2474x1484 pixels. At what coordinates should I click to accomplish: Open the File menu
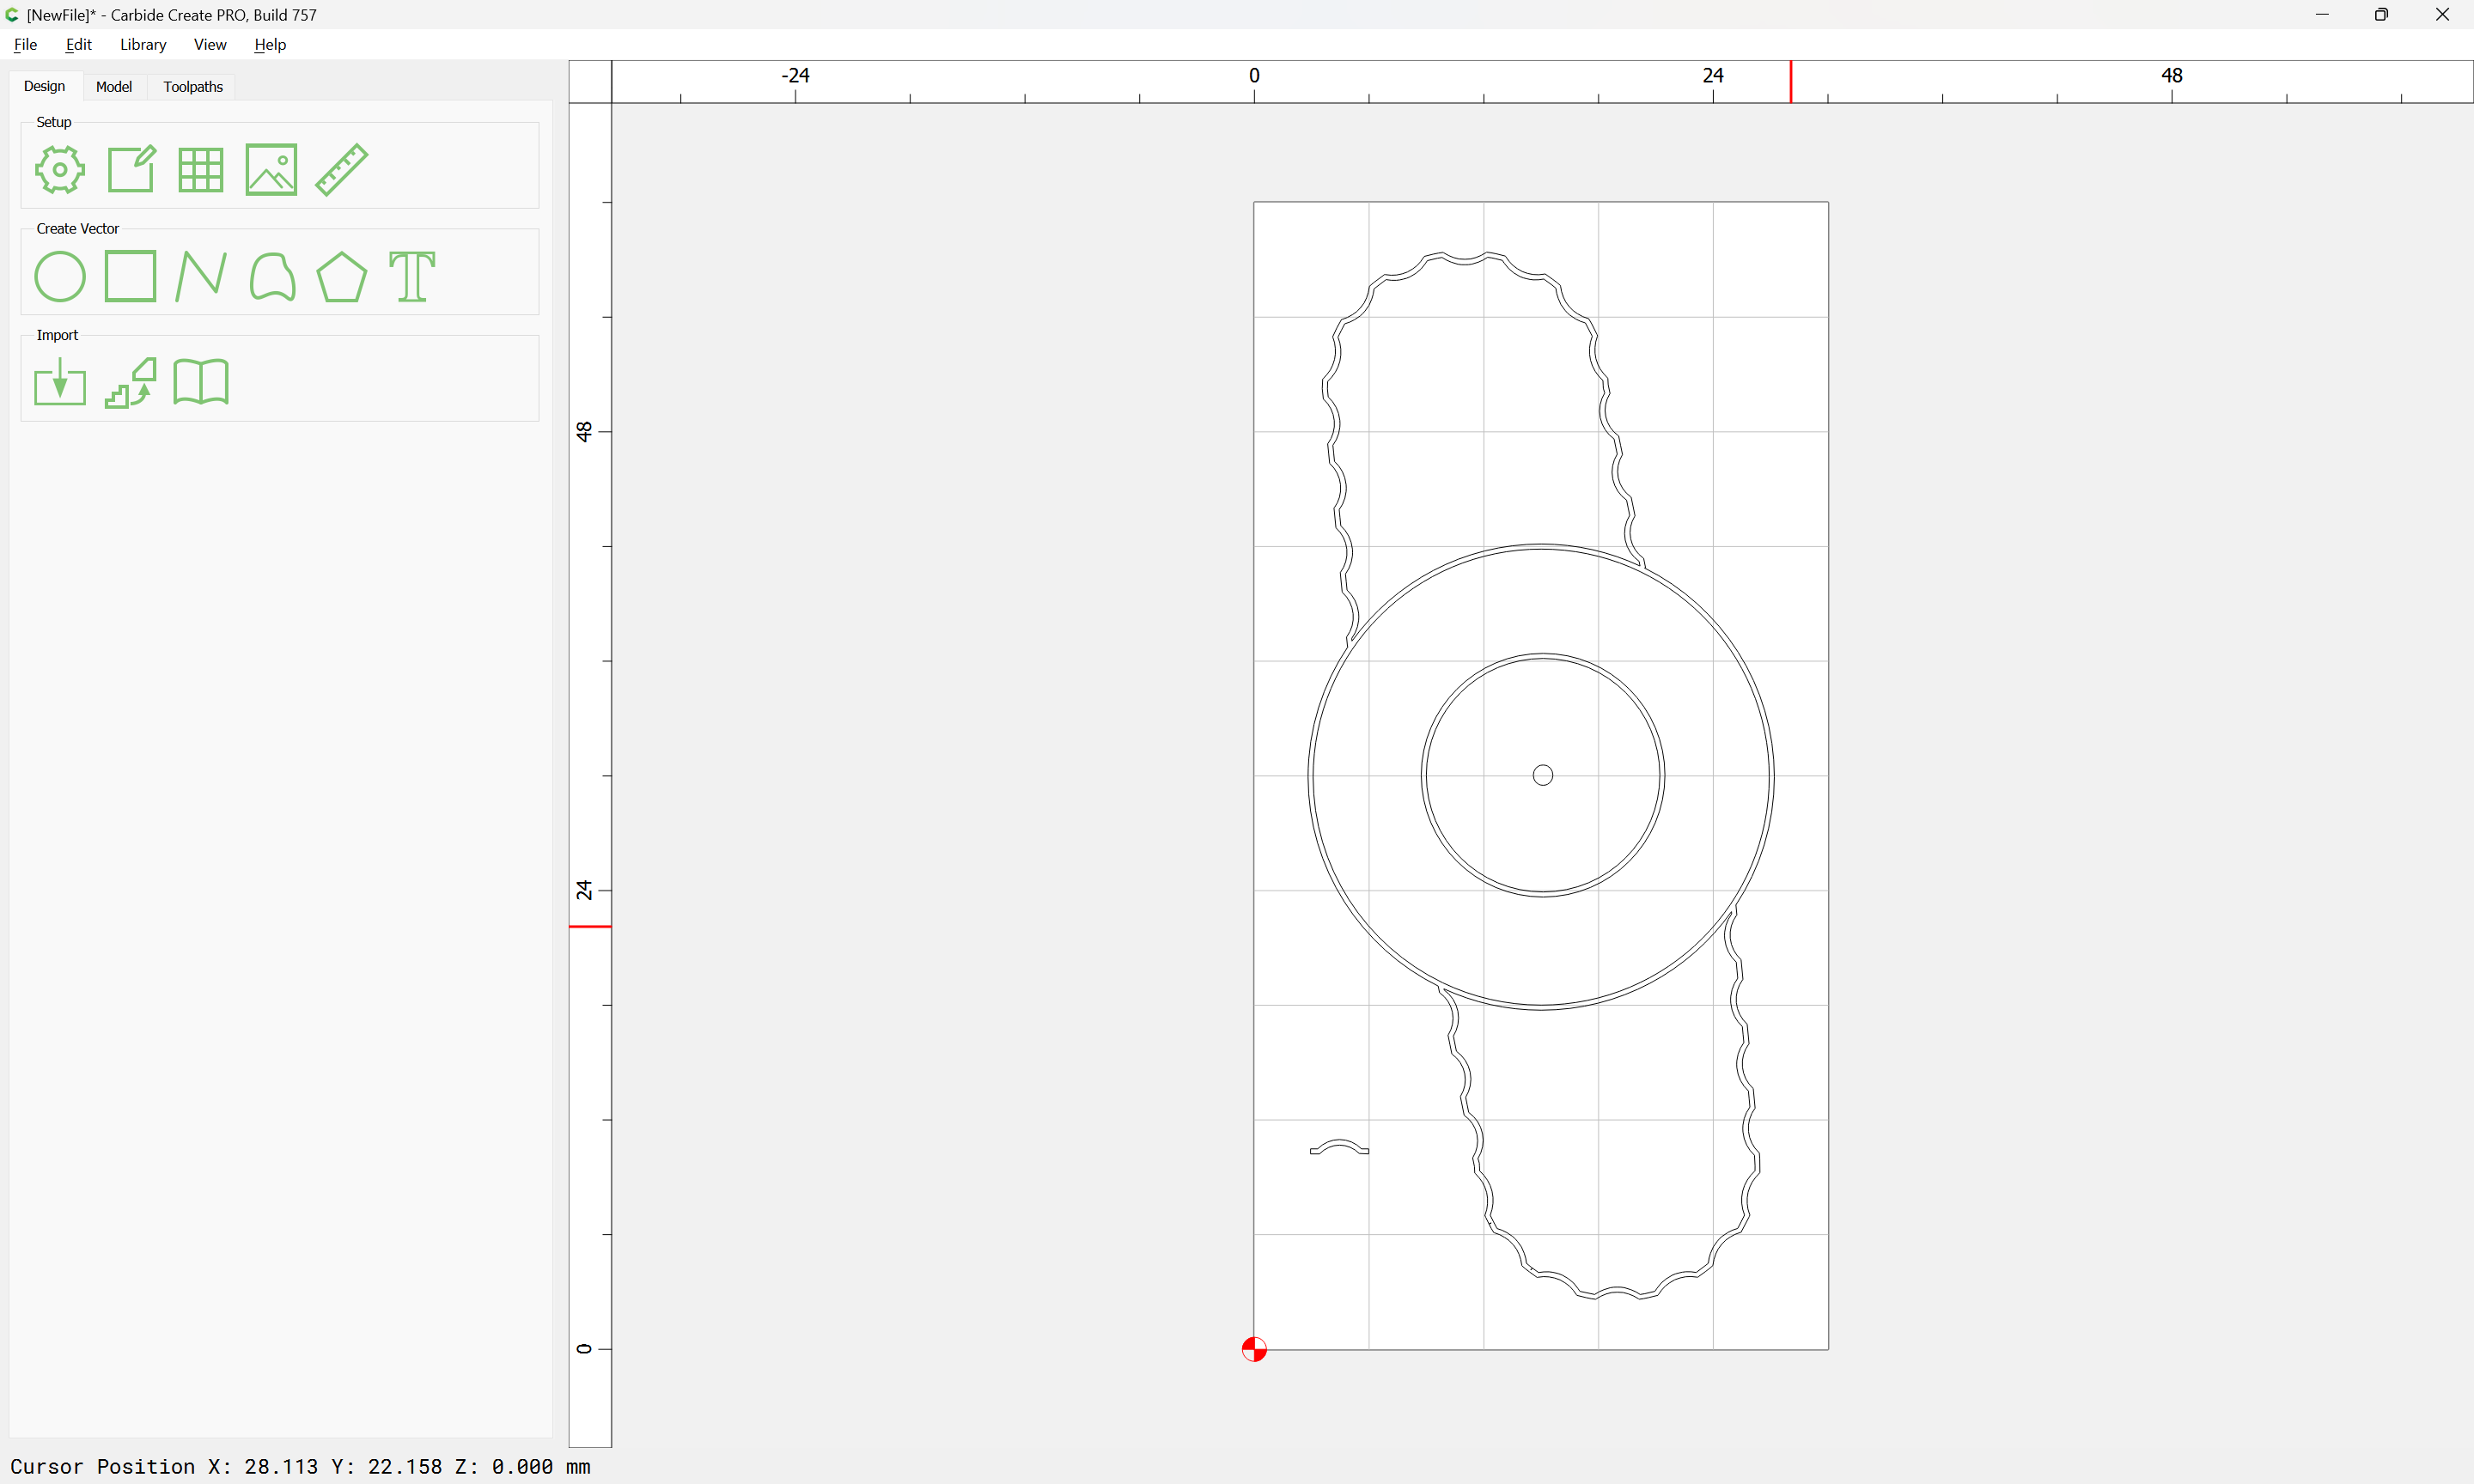click(26, 44)
